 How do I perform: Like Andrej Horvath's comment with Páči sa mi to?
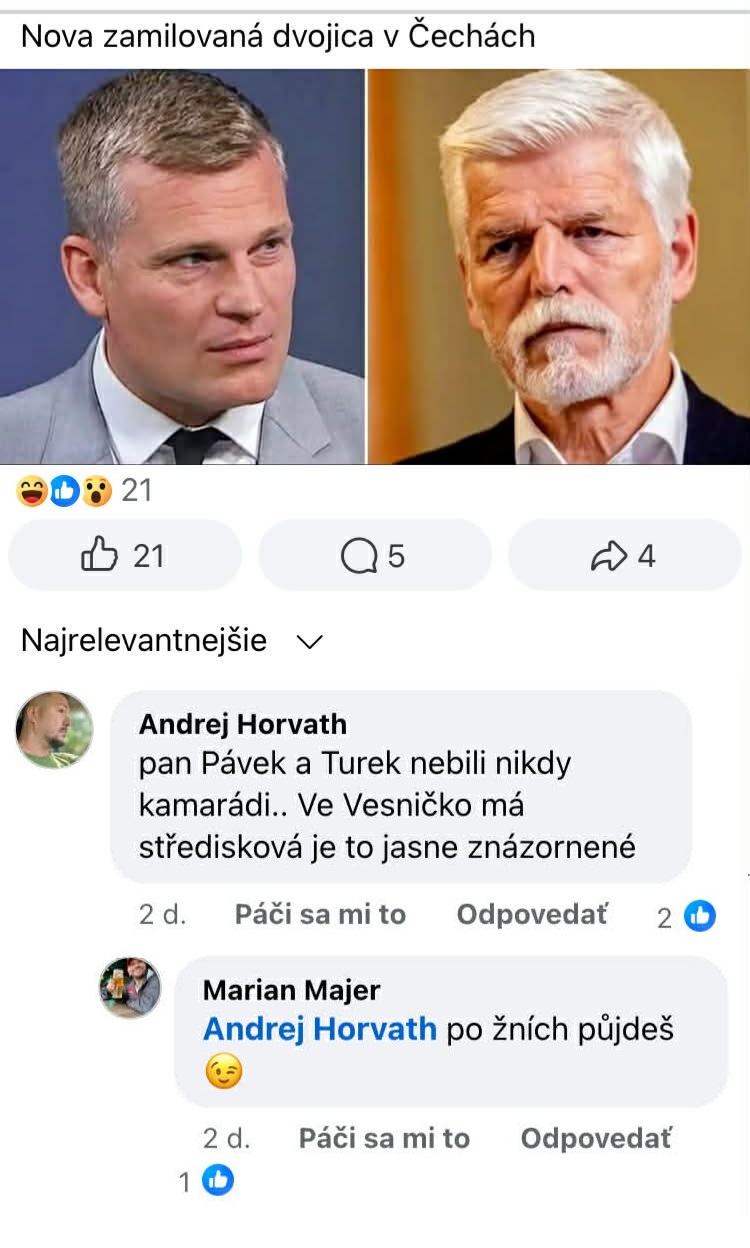(320, 914)
